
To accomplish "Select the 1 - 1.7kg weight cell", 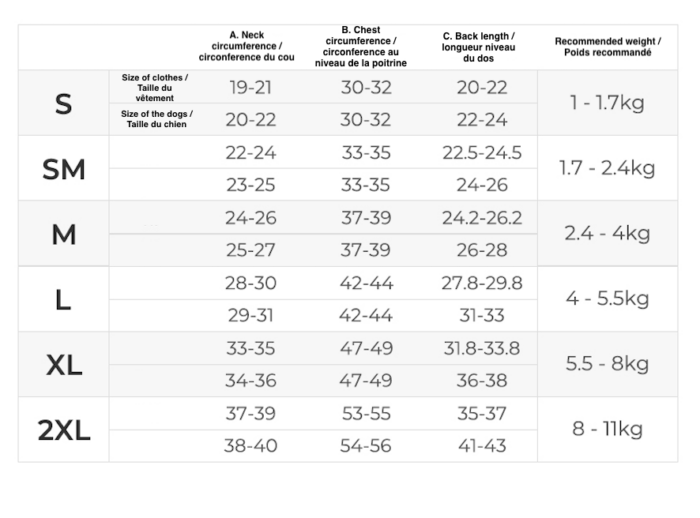I will tap(607, 103).
